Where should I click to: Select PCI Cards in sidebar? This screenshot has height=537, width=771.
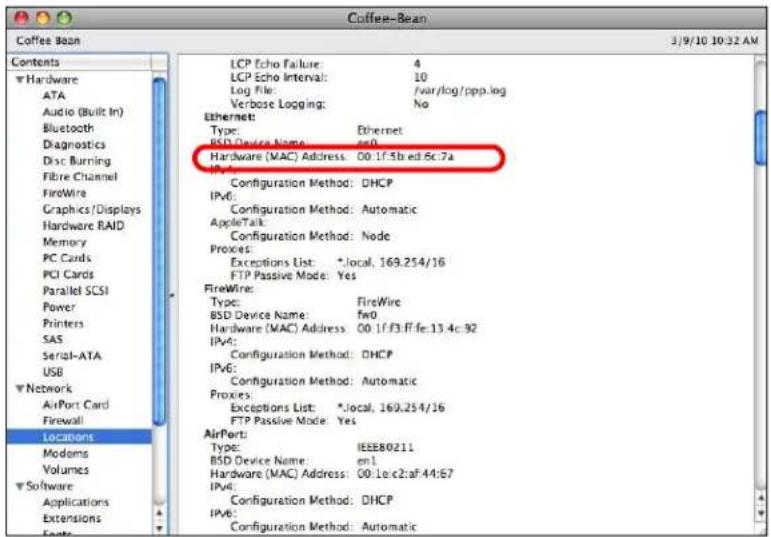click(68, 274)
